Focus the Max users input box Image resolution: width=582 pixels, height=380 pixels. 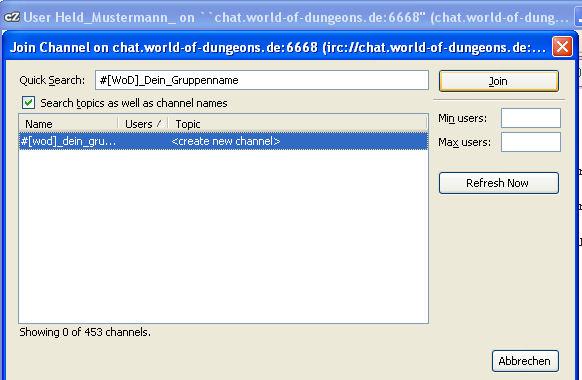click(x=530, y=142)
